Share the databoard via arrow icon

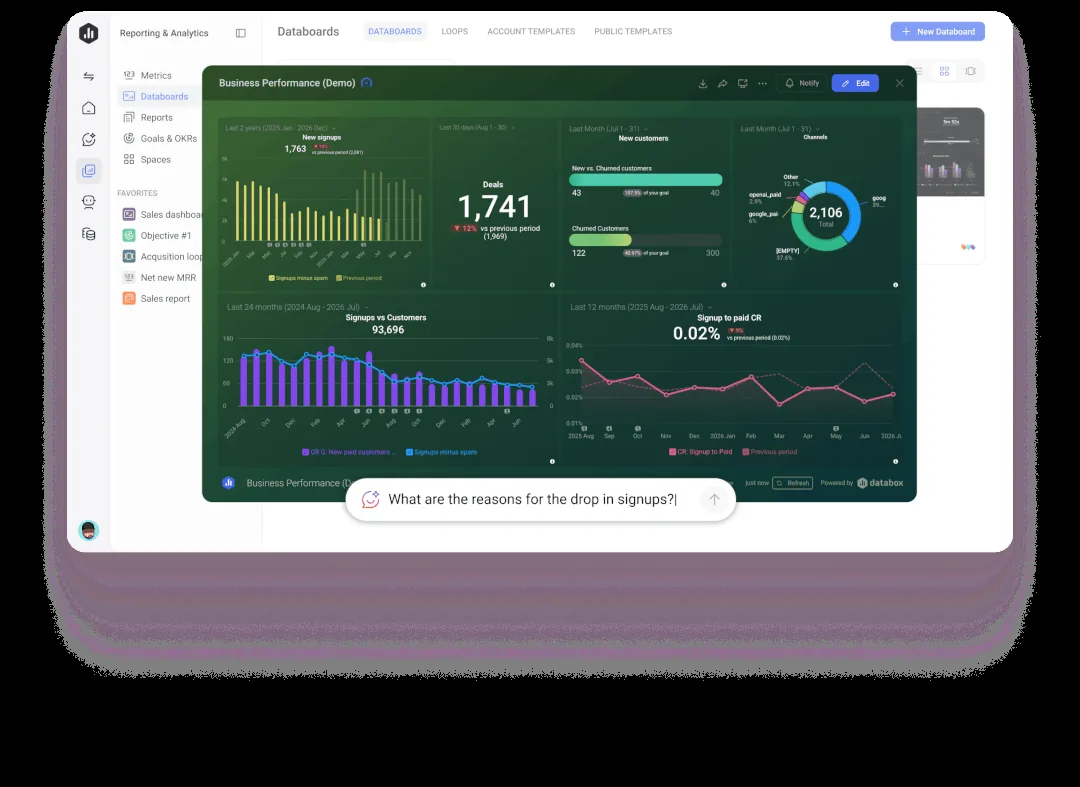pyautogui.click(x=723, y=83)
